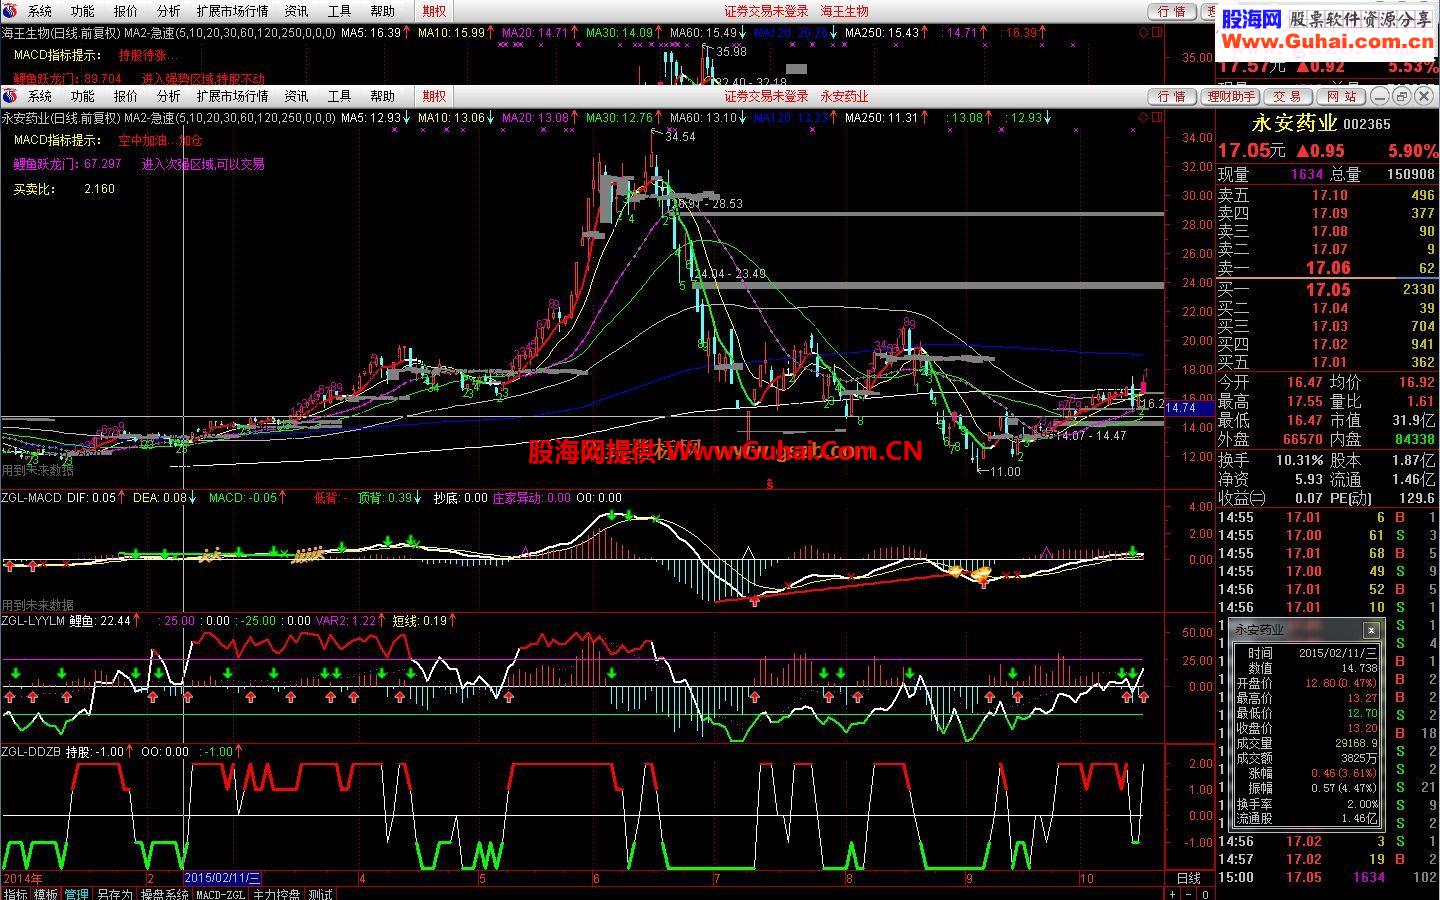Open the 系统 menu in the 永安药业 window
The image size is (1440, 900).
click(x=40, y=96)
